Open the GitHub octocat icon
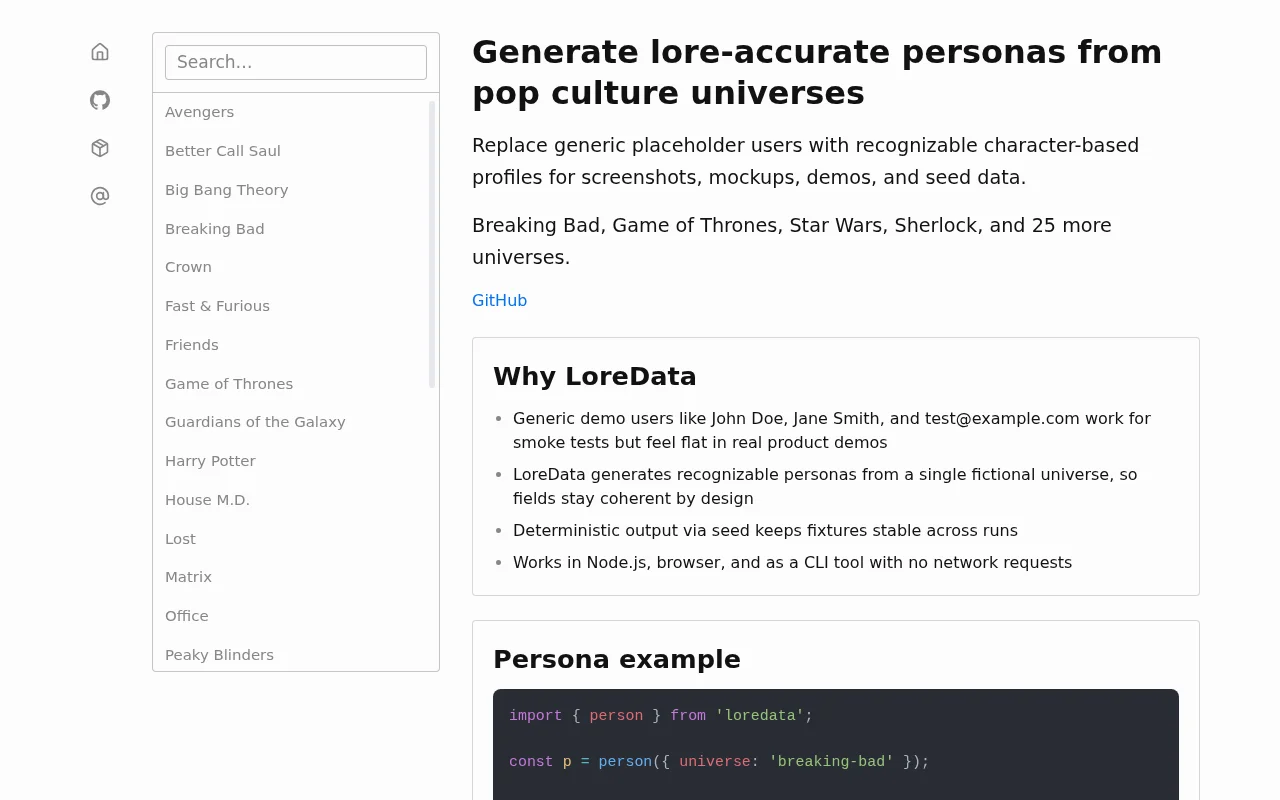 coord(100,100)
